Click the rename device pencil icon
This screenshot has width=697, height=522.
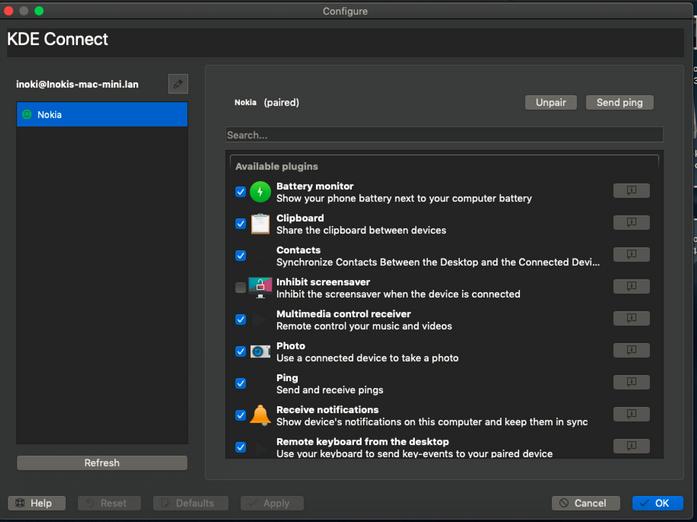pyautogui.click(x=178, y=84)
